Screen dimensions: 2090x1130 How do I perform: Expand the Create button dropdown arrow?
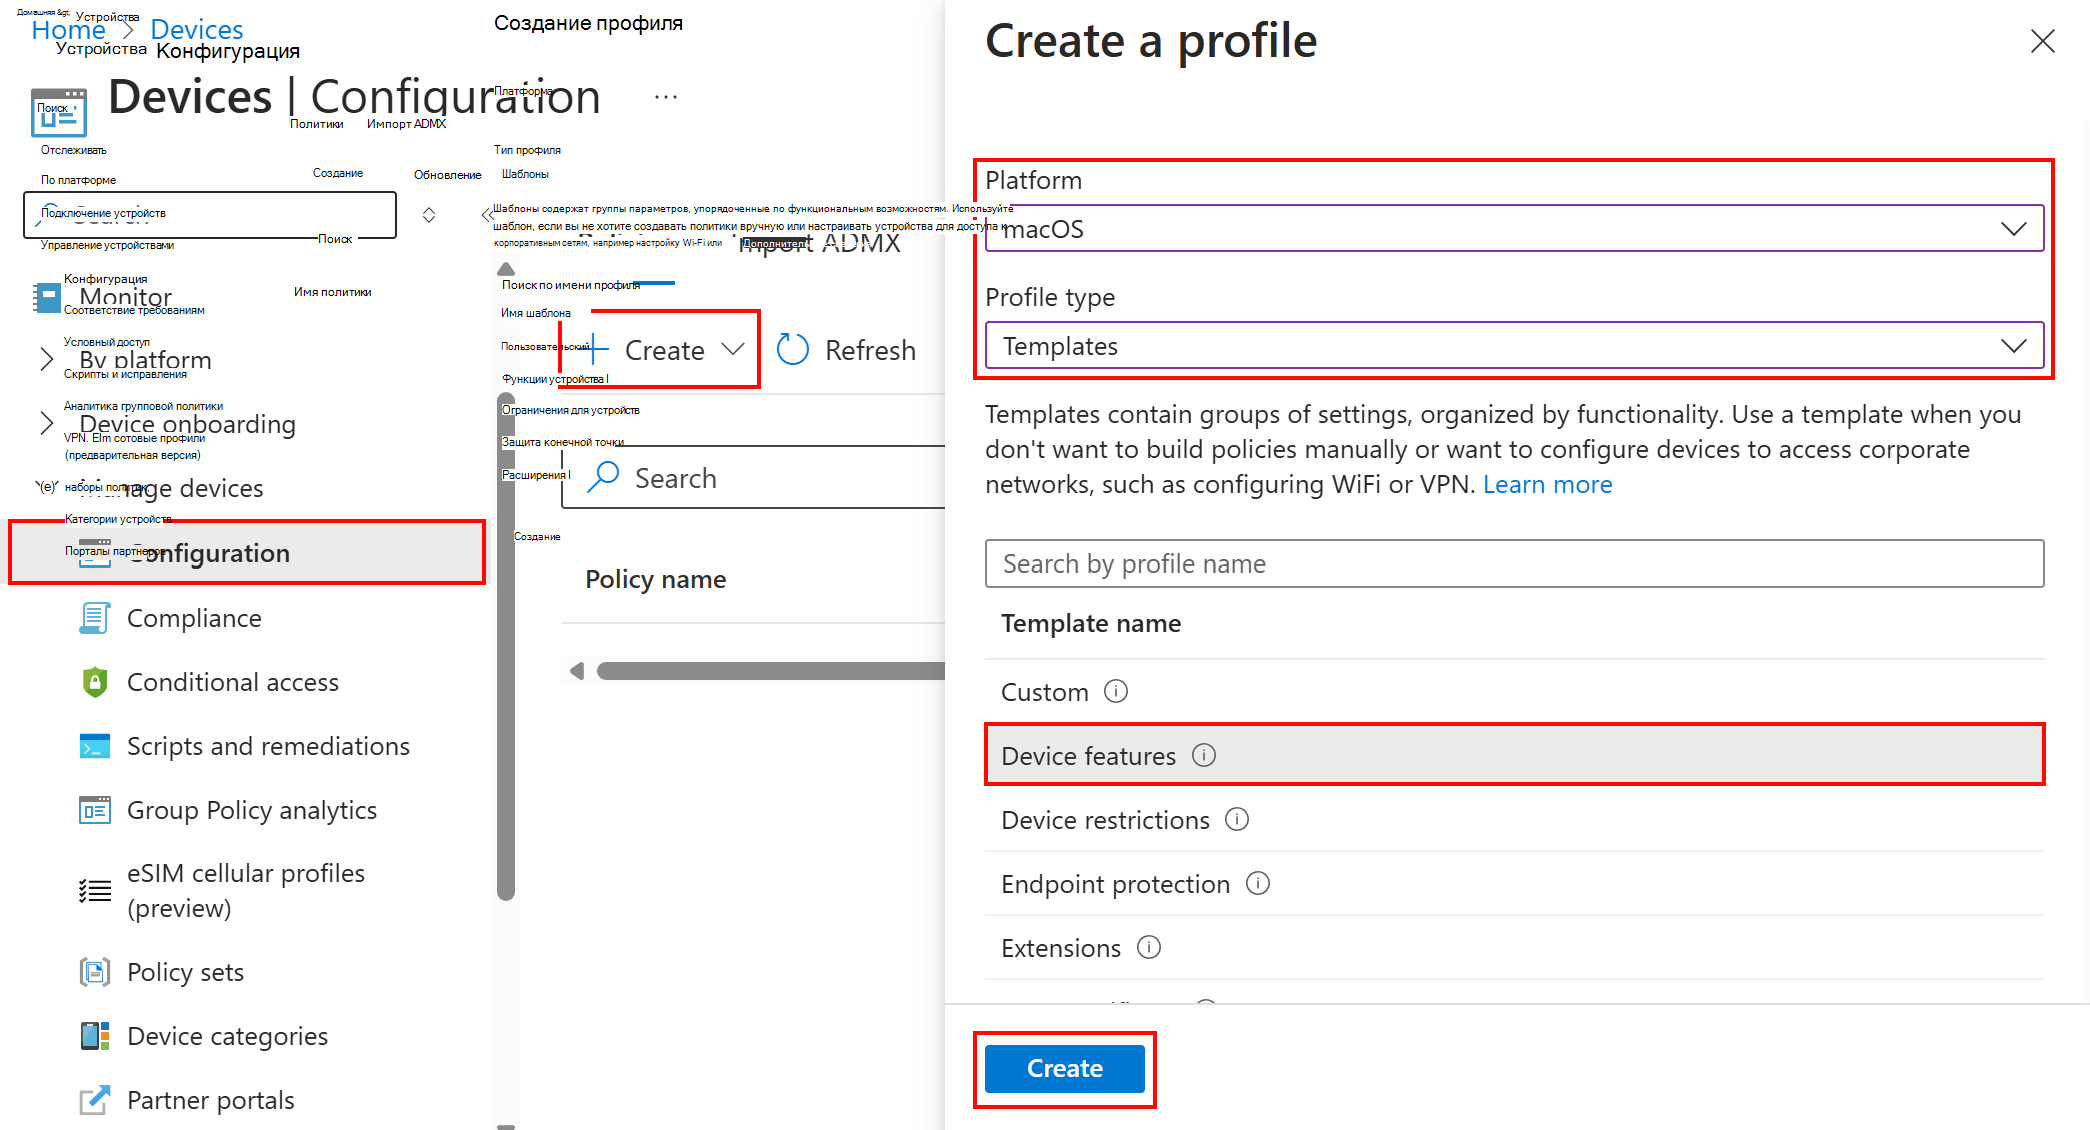click(x=736, y=351)
